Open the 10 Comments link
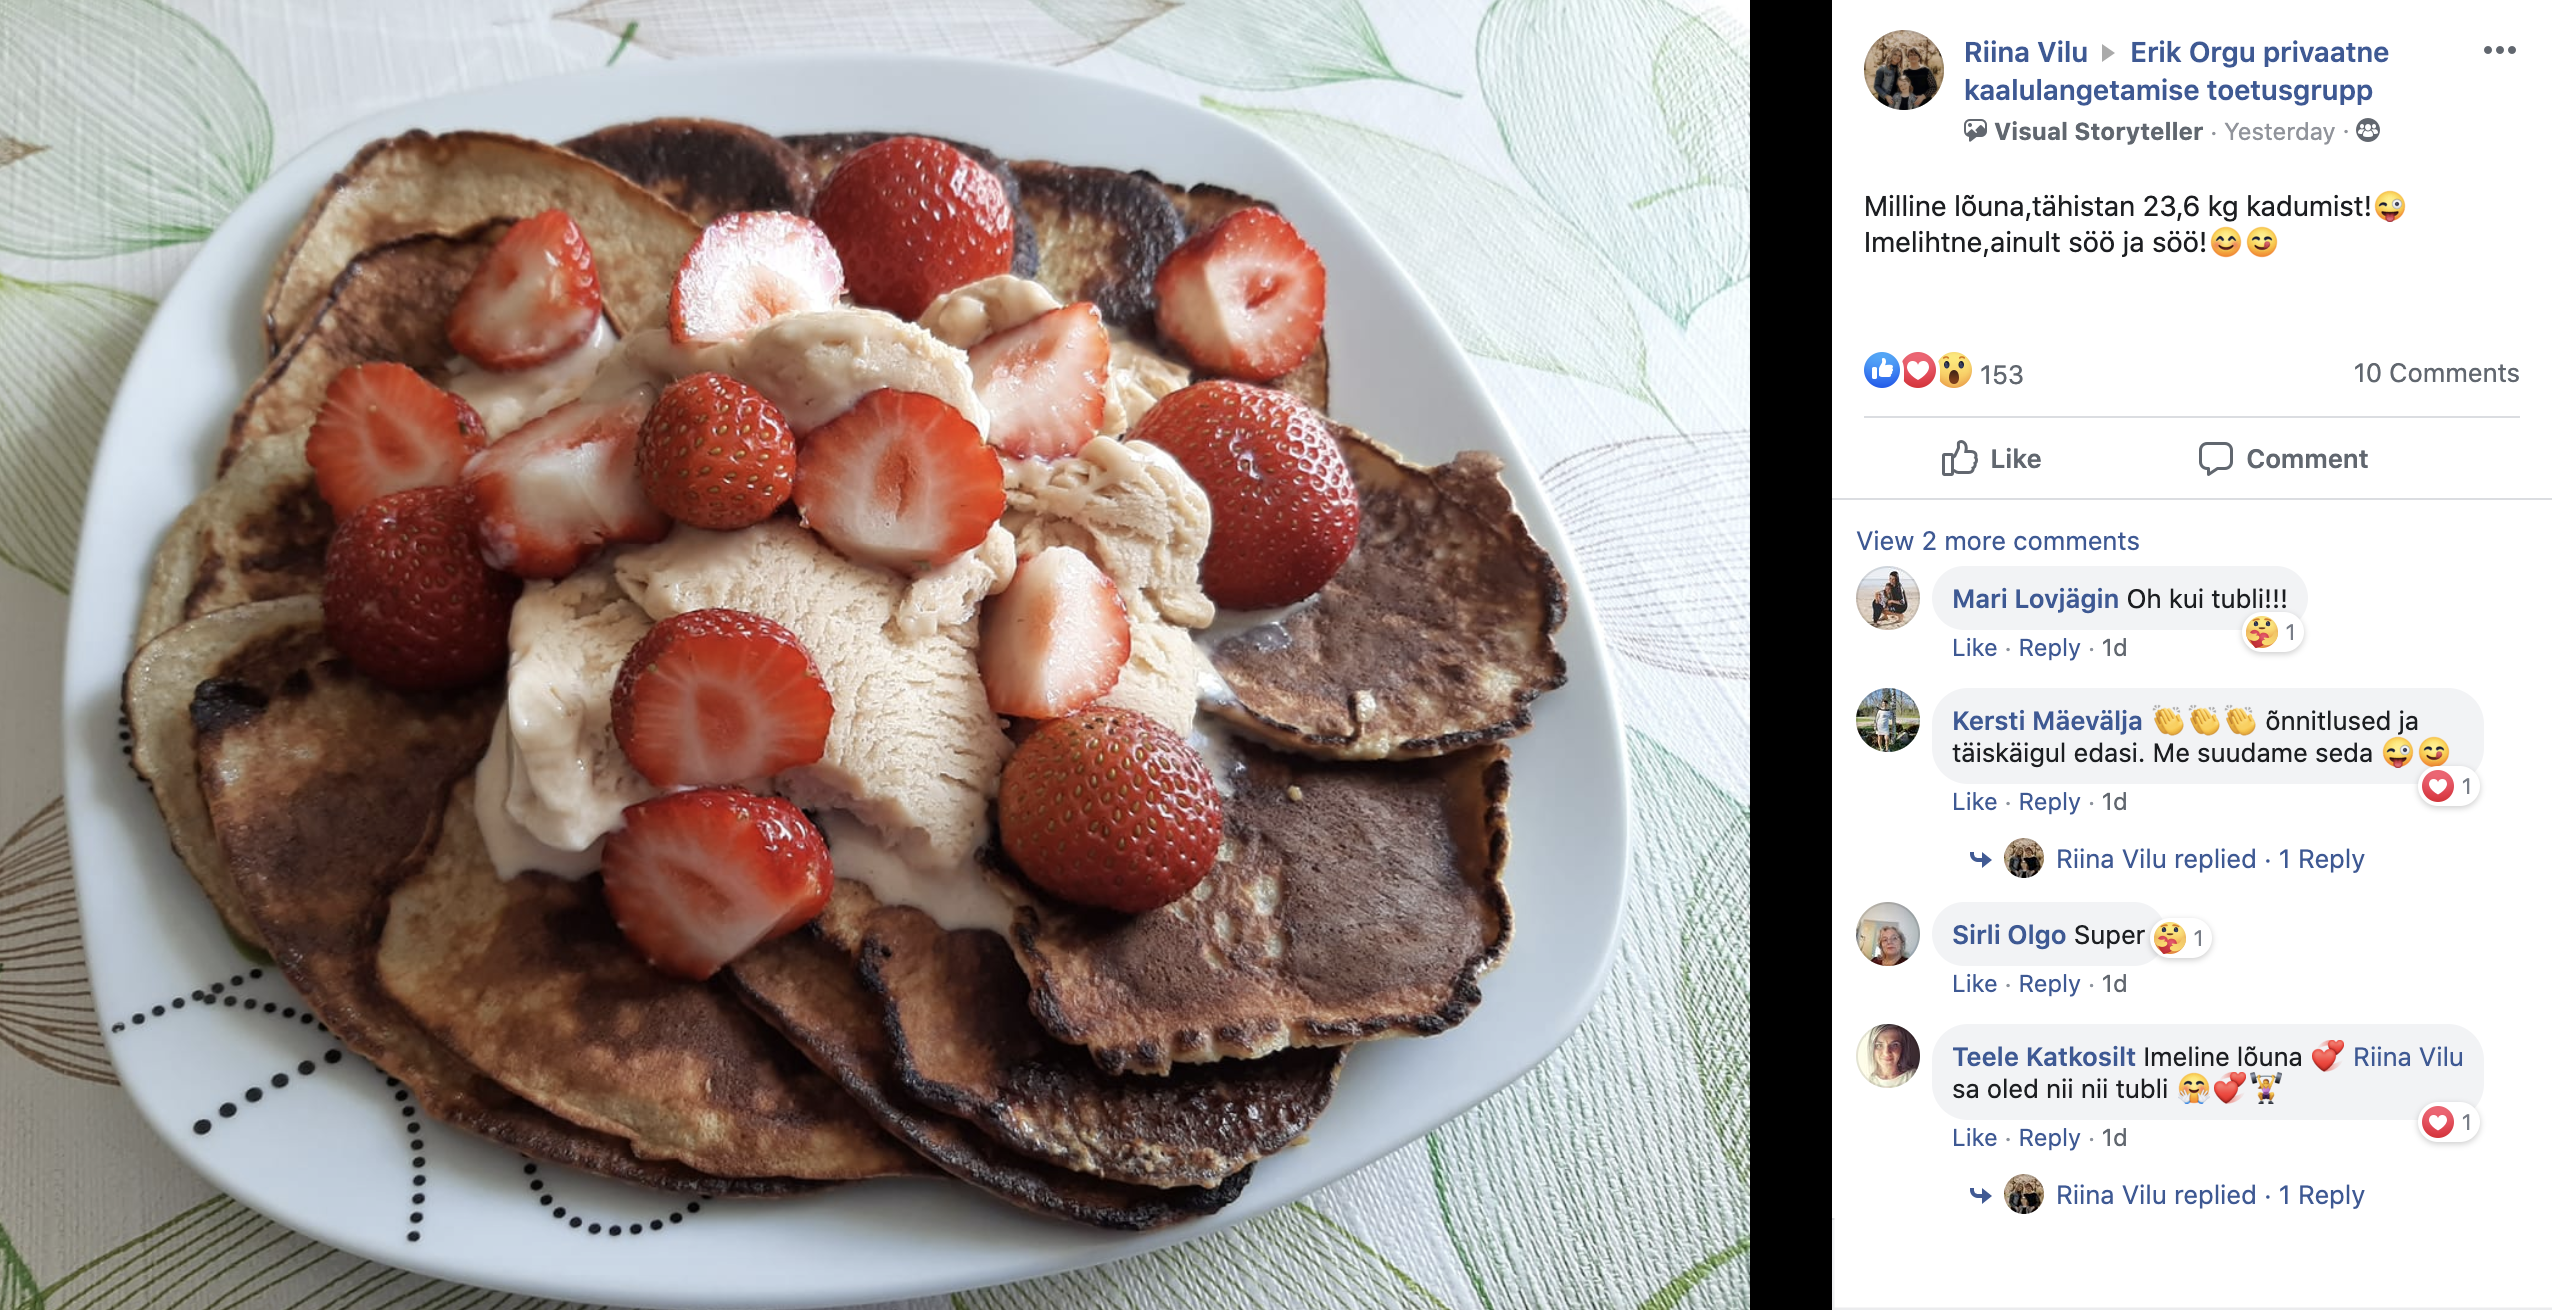The height and width of the screenshot is (1310, 2552). (x=2436, y=373)
